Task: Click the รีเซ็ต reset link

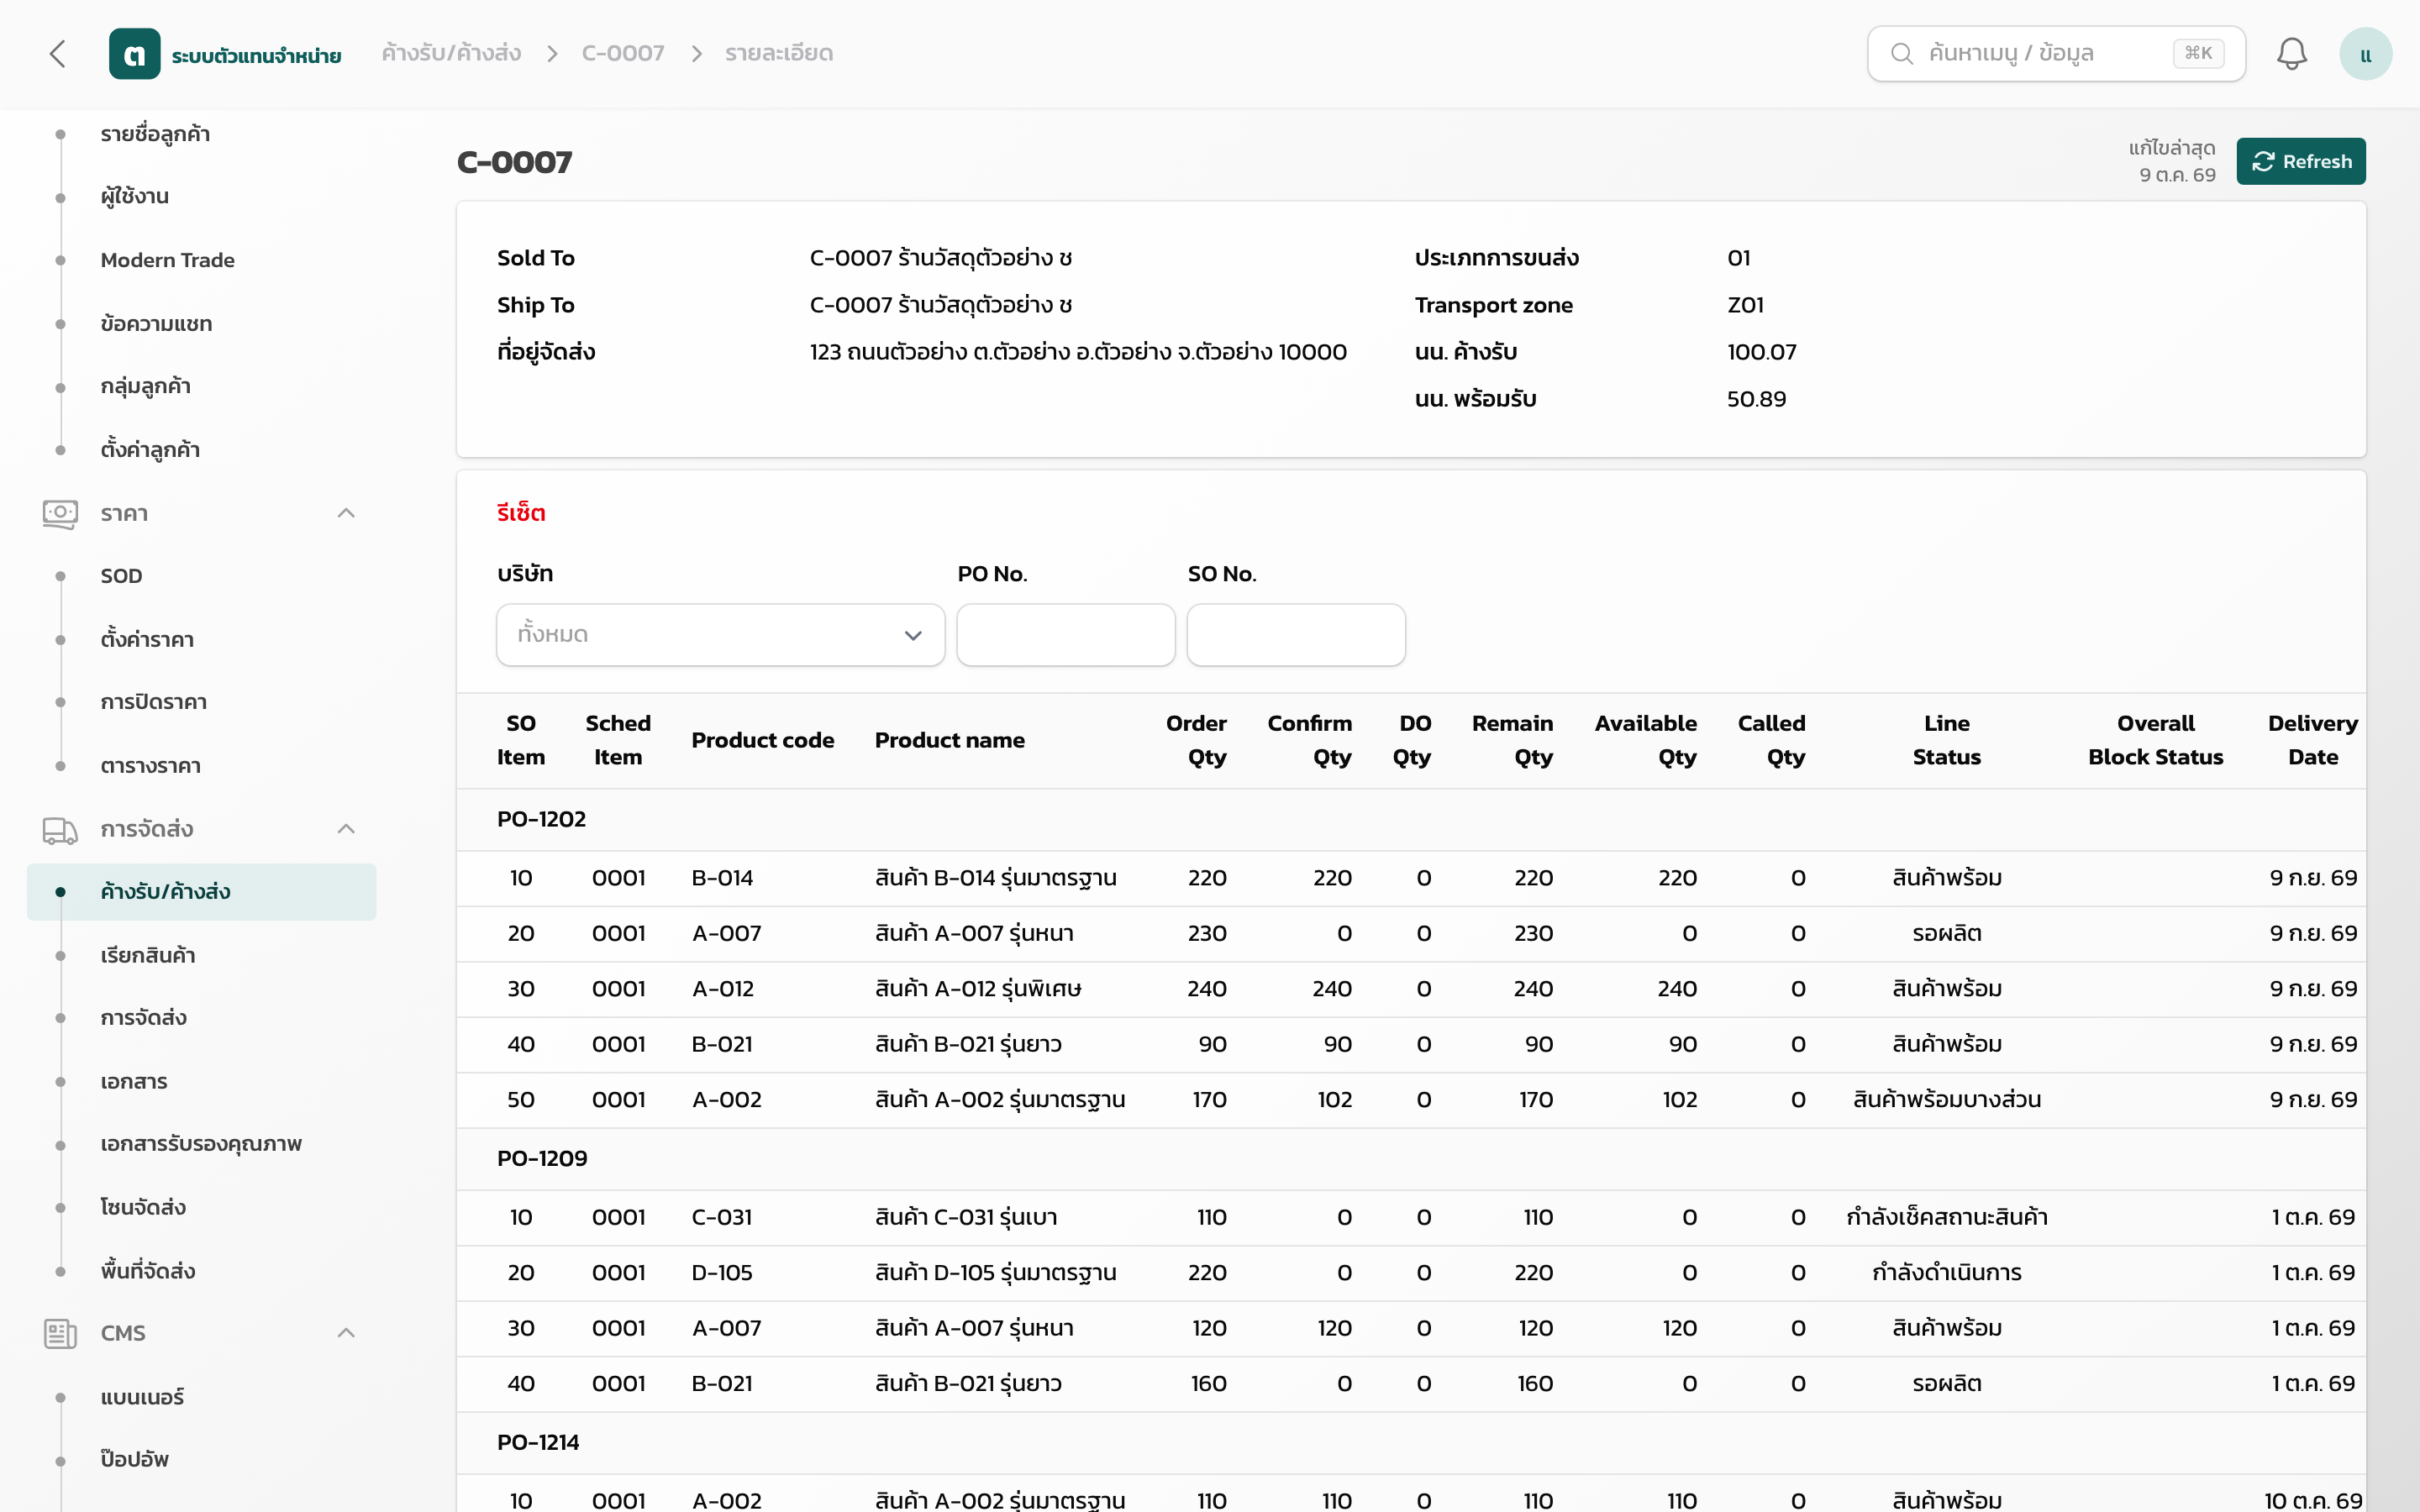Action: coord(521,513)
